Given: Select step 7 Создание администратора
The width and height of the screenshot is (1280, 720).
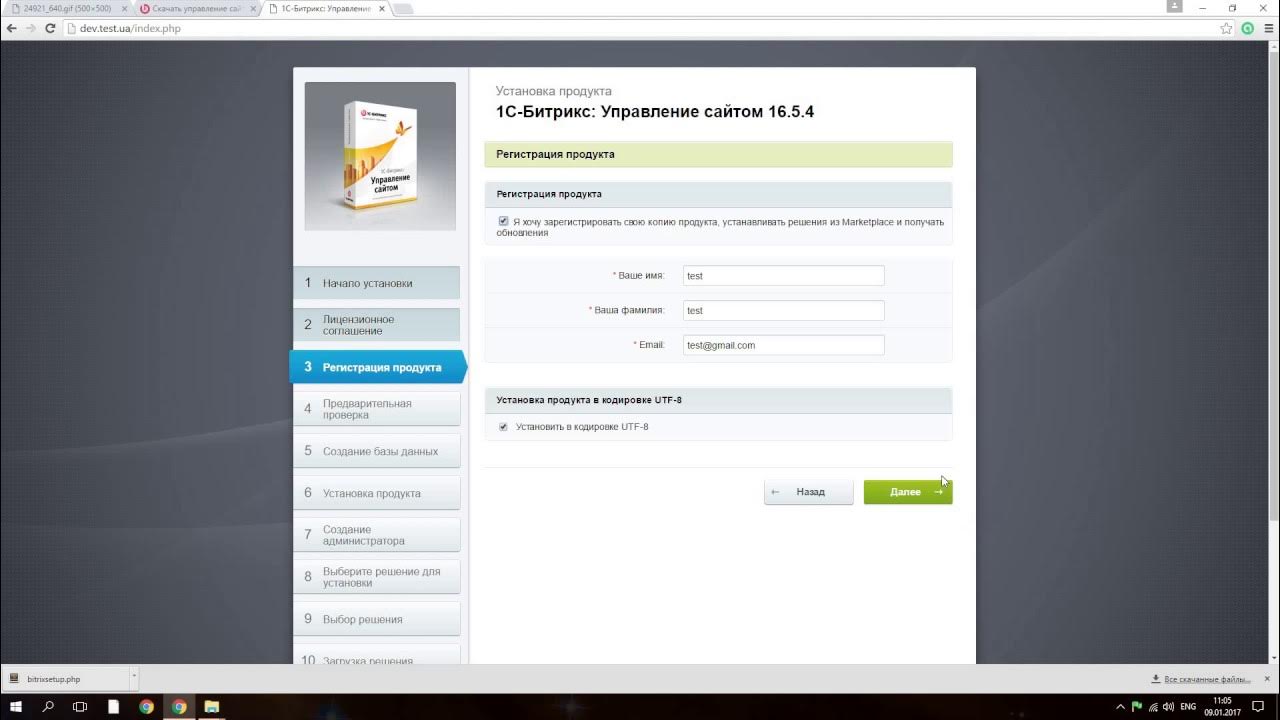Looking at the screenshot, I should [x=376, y=535].
